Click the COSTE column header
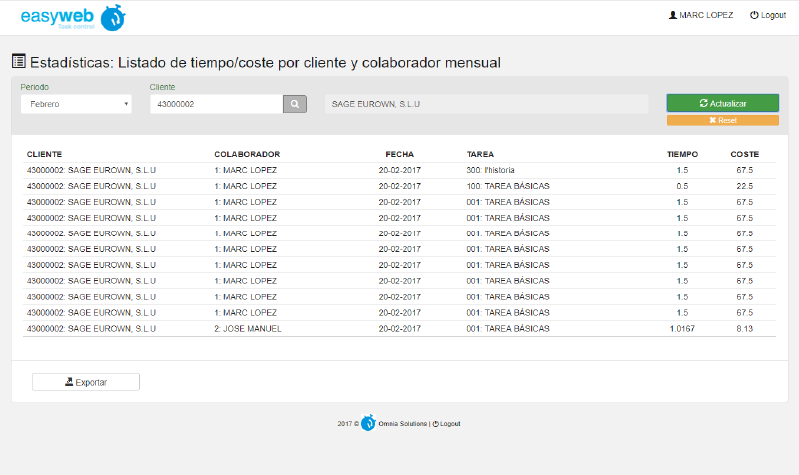Image resolution: width=799 pixels, height=475 pixels. click(744, 154)
